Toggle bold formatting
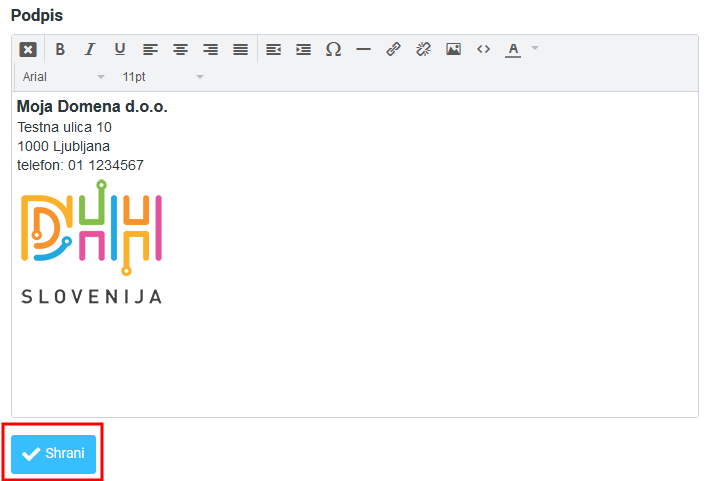This screenshot has width=709, height=481. [60, 49]
